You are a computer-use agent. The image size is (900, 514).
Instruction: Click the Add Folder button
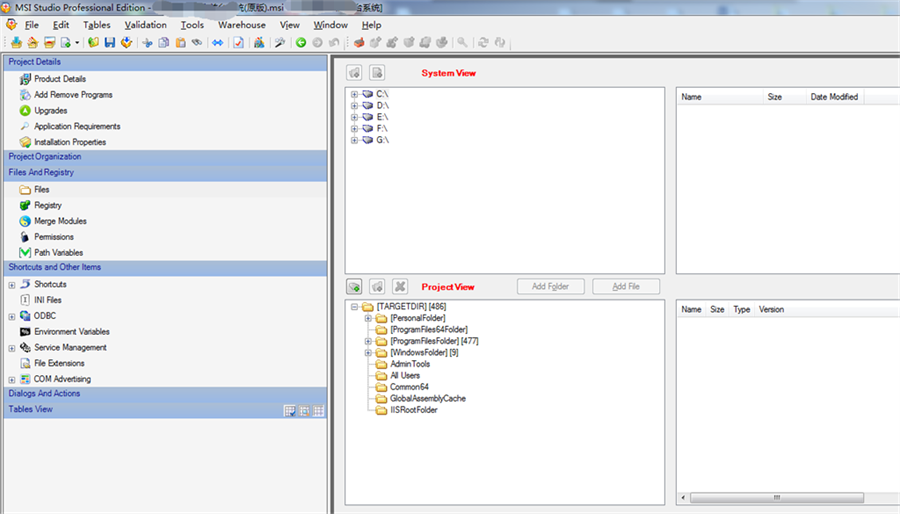click(550, 287)
